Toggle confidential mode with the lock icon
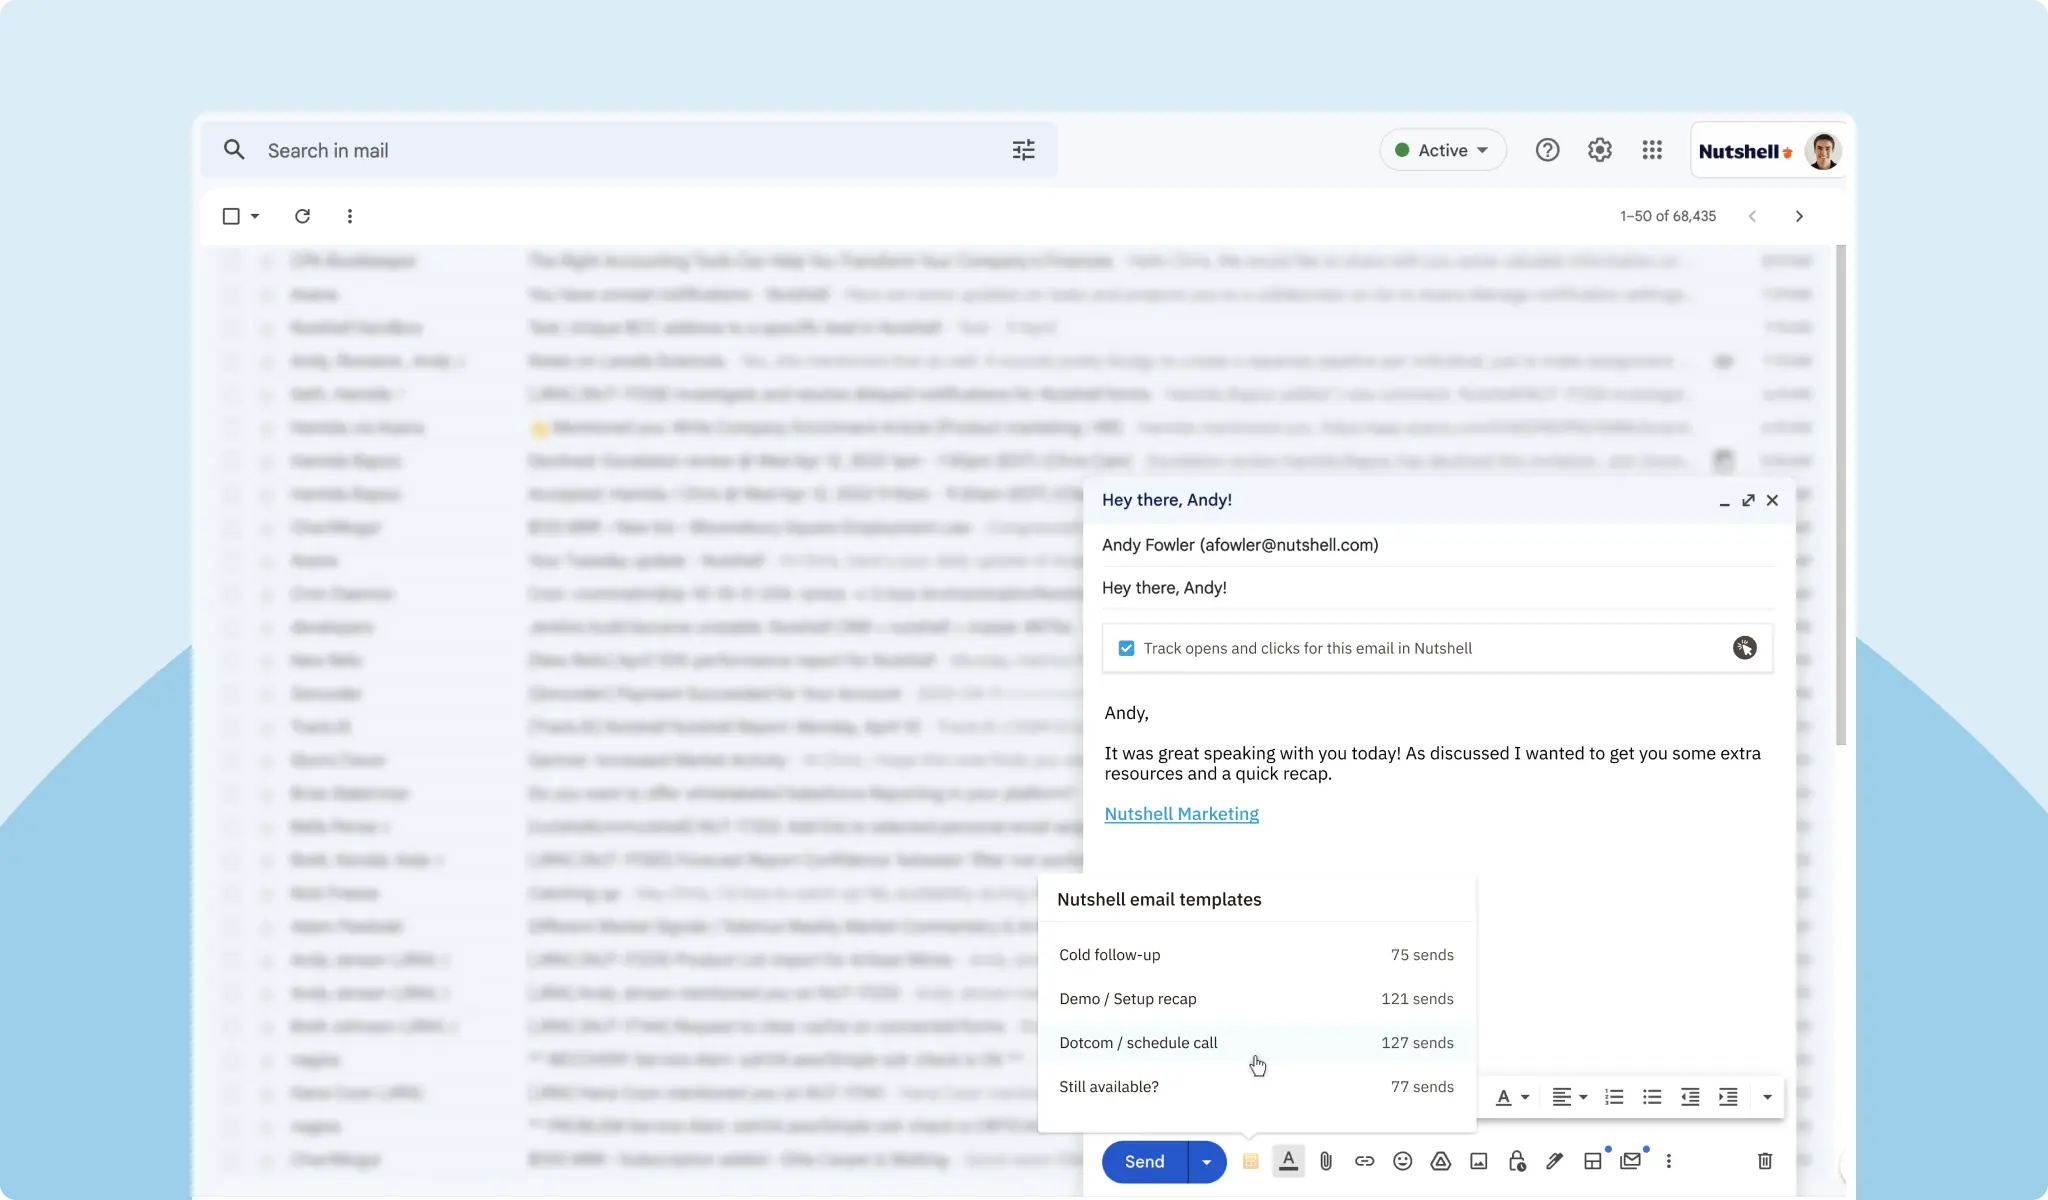The image size is (2048, 1200). pos(1516,1161)
